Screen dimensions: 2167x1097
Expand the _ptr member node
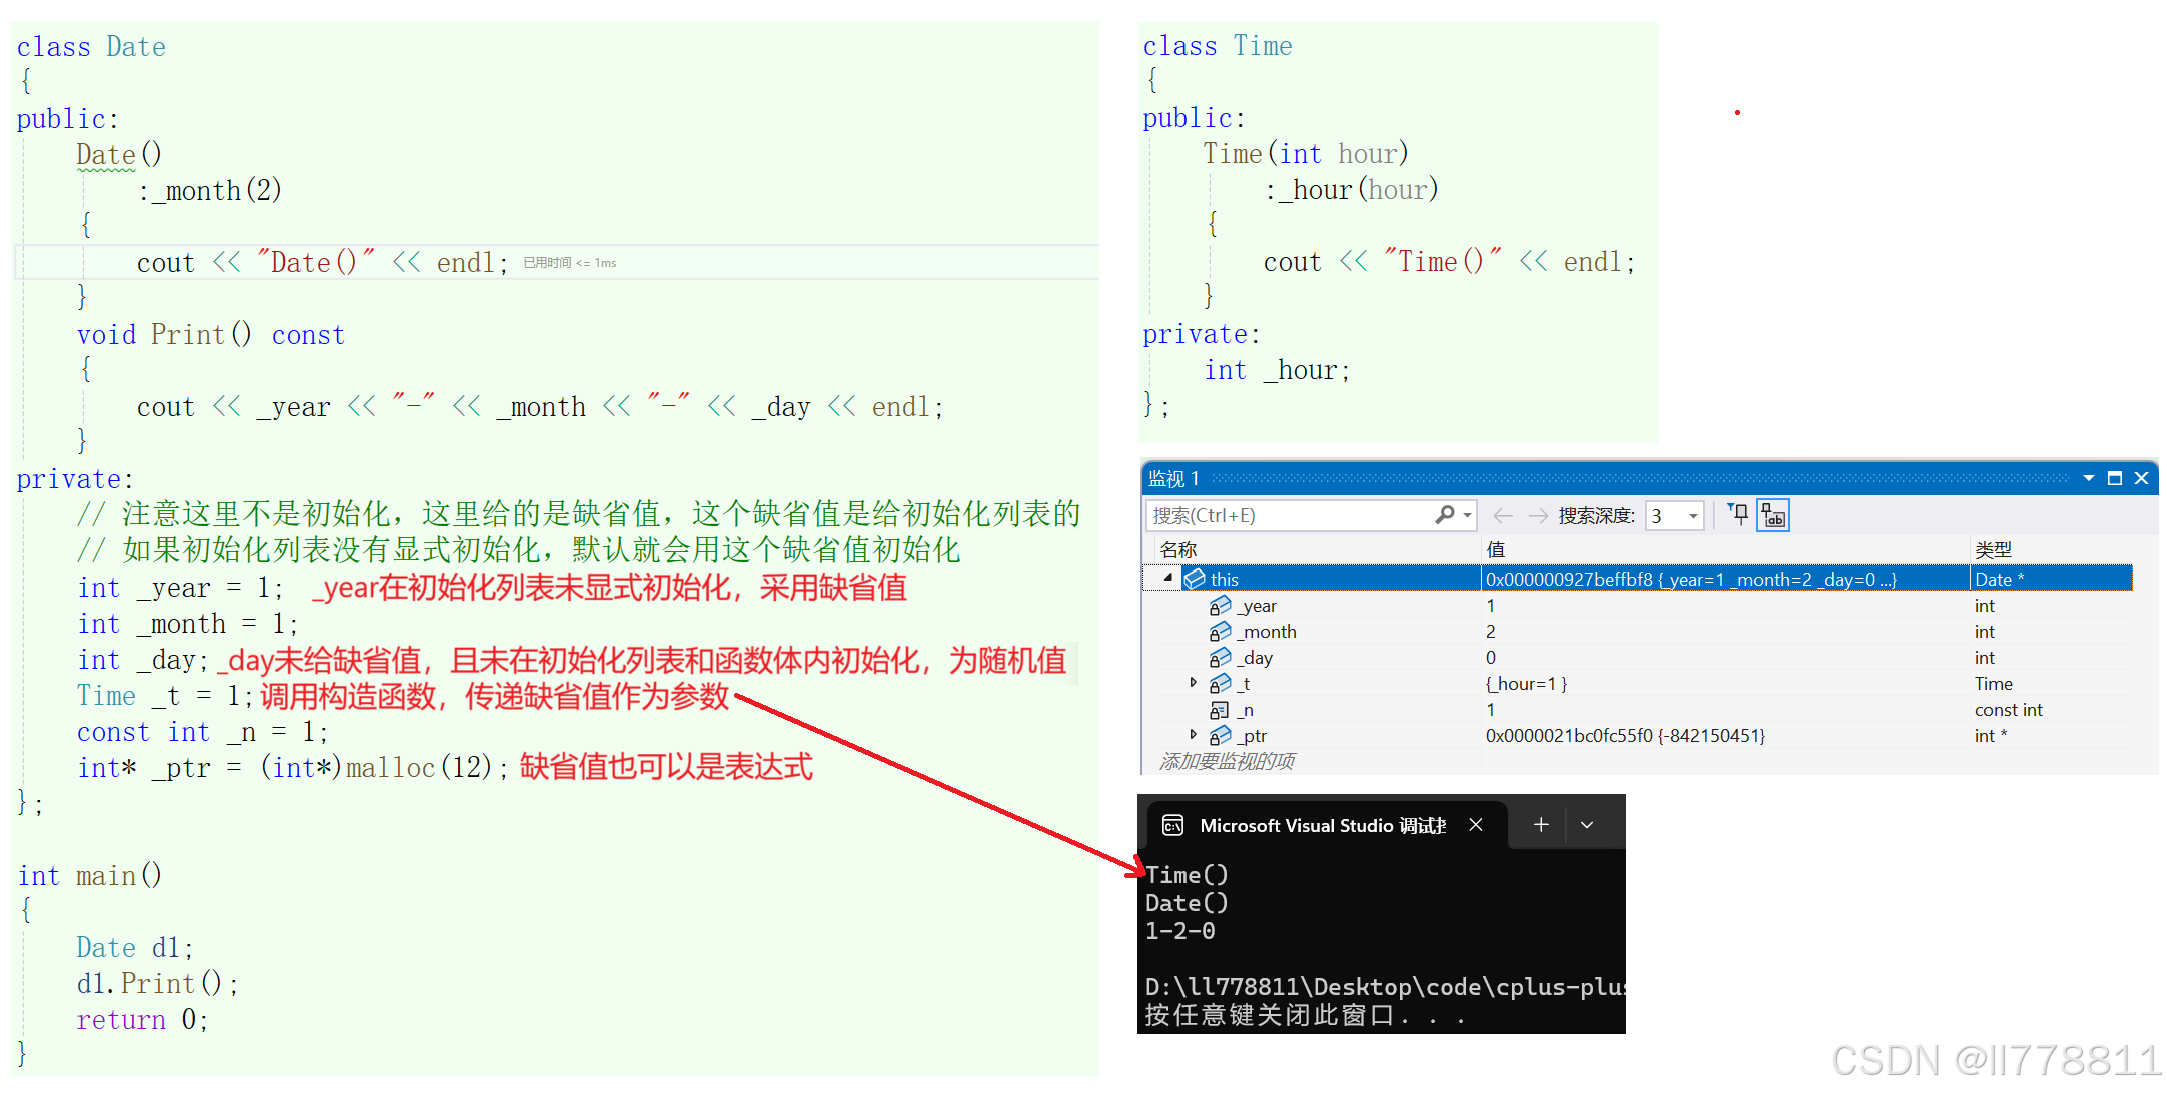point(1193,735)
